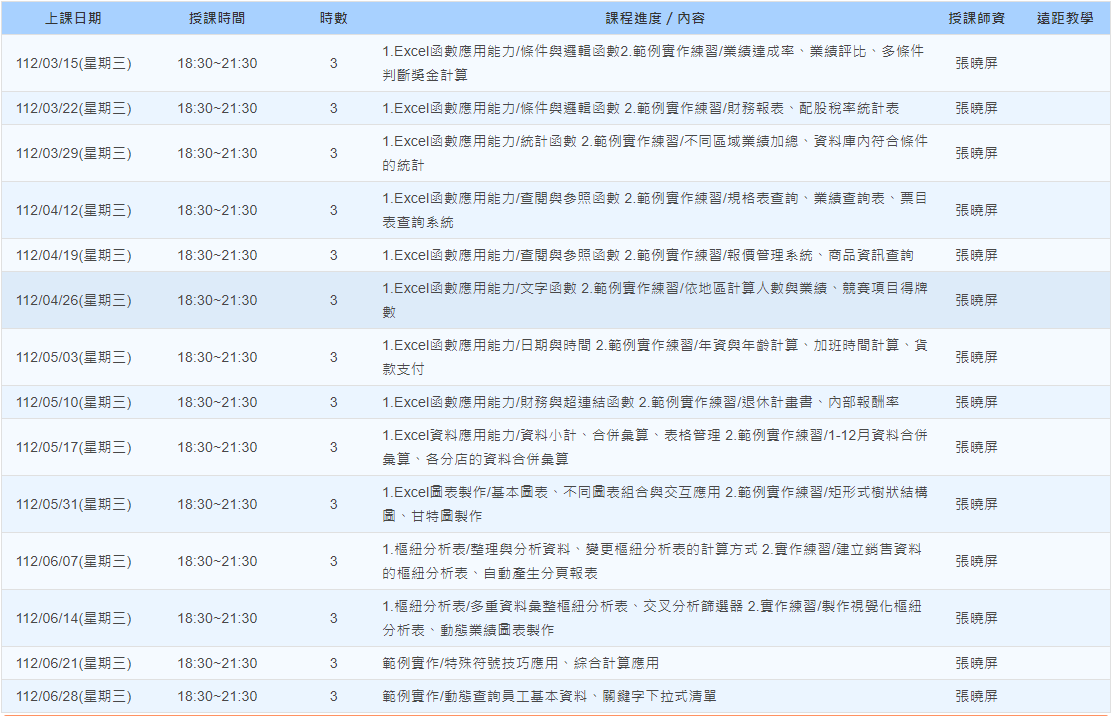Click the 遠距教學 column header
Image resolution: width=1111 pixels, height=716 pixels.
[1065, 18]
